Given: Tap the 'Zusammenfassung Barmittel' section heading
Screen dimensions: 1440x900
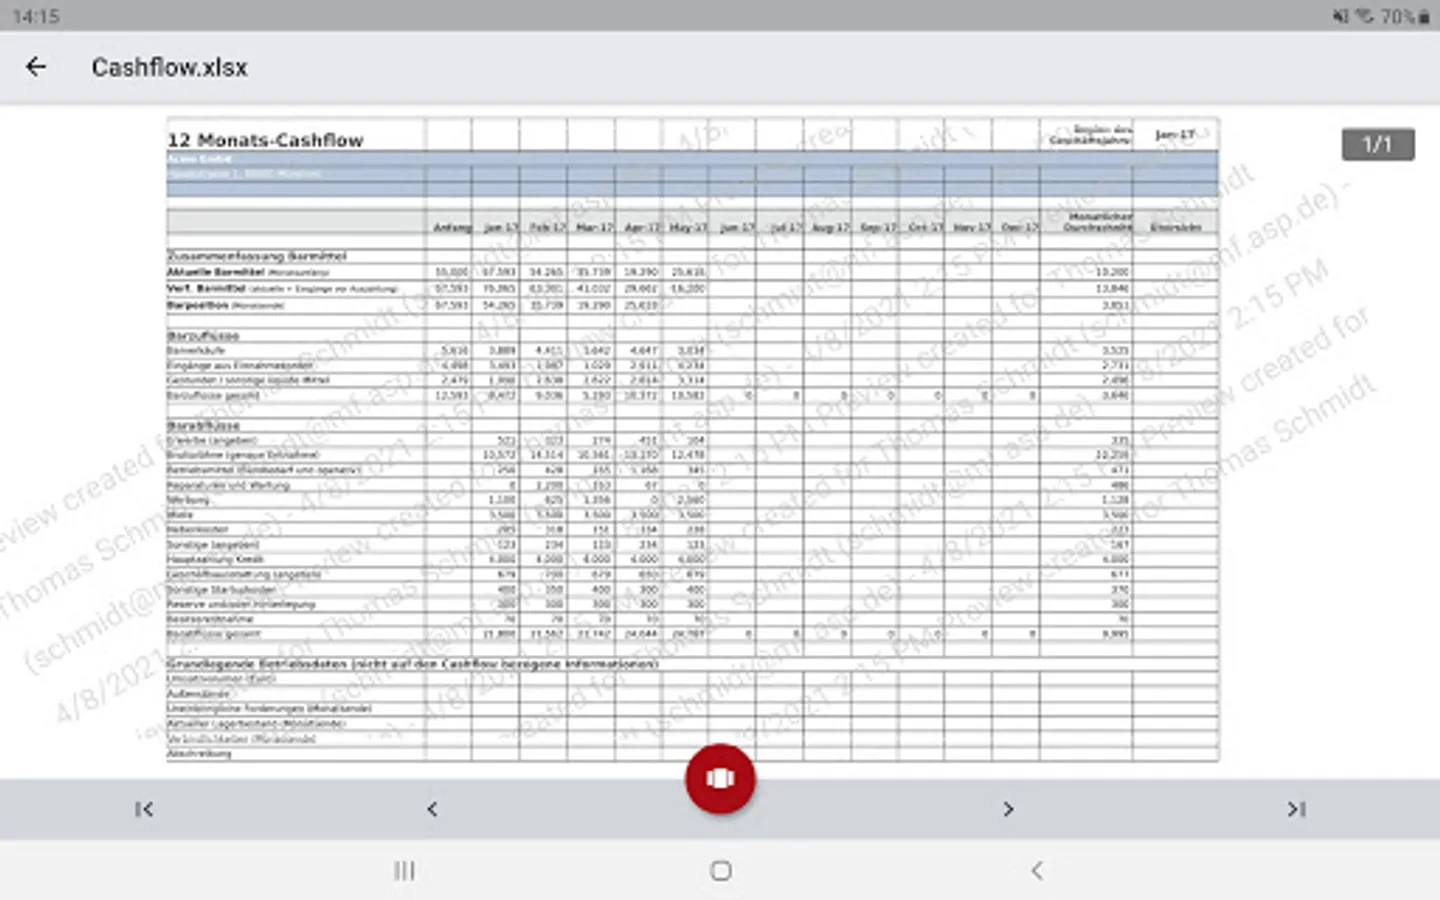Looking at the screenshot, I should (256, 256).
